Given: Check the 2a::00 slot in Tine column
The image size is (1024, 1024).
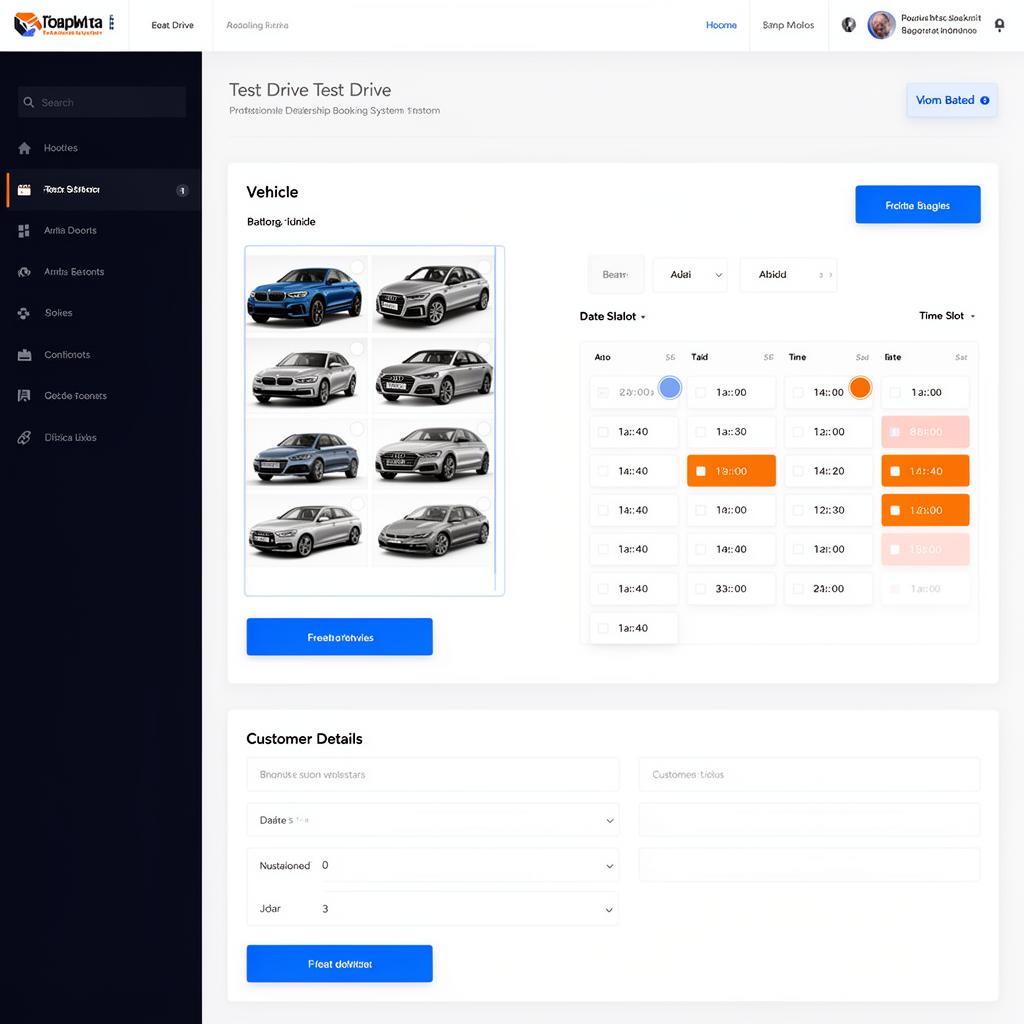Looking at the screenshot, I should click(x=797, y=589).
